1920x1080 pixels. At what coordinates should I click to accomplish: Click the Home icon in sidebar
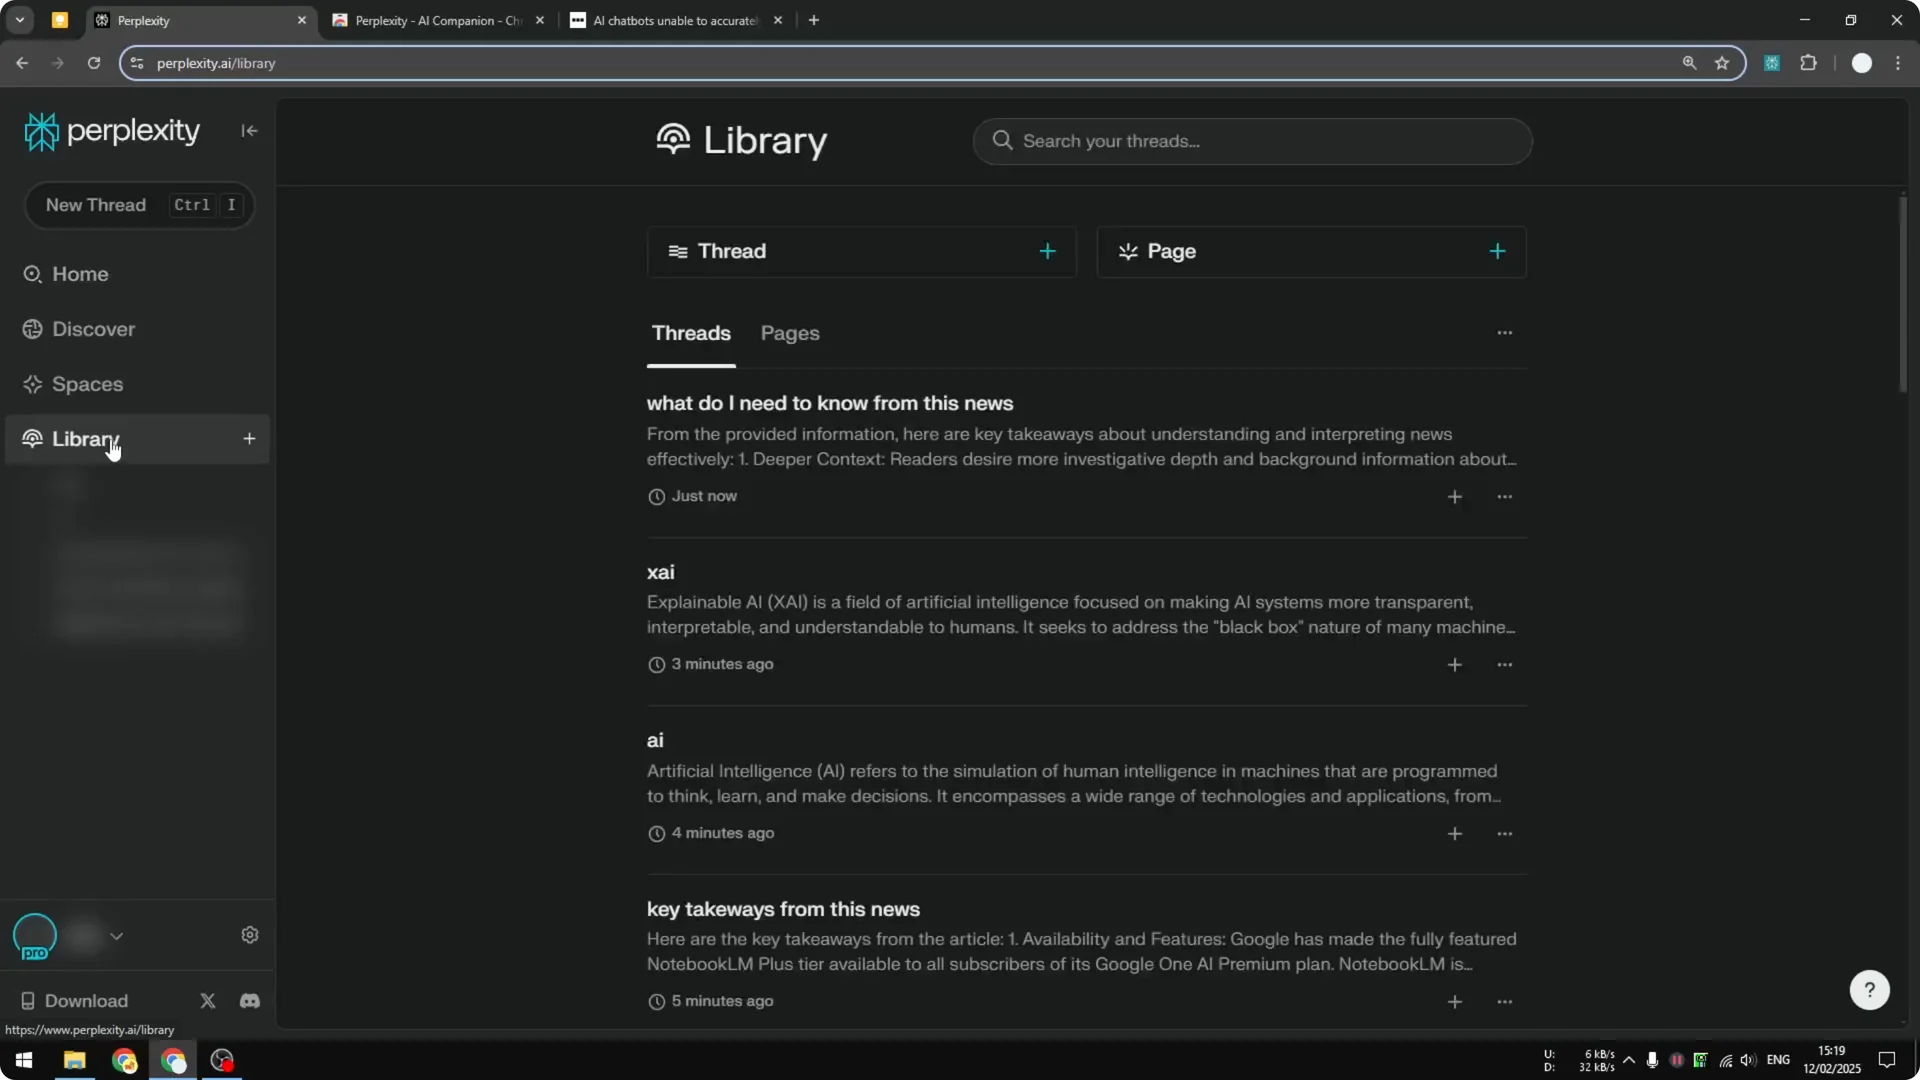(32, 274)
